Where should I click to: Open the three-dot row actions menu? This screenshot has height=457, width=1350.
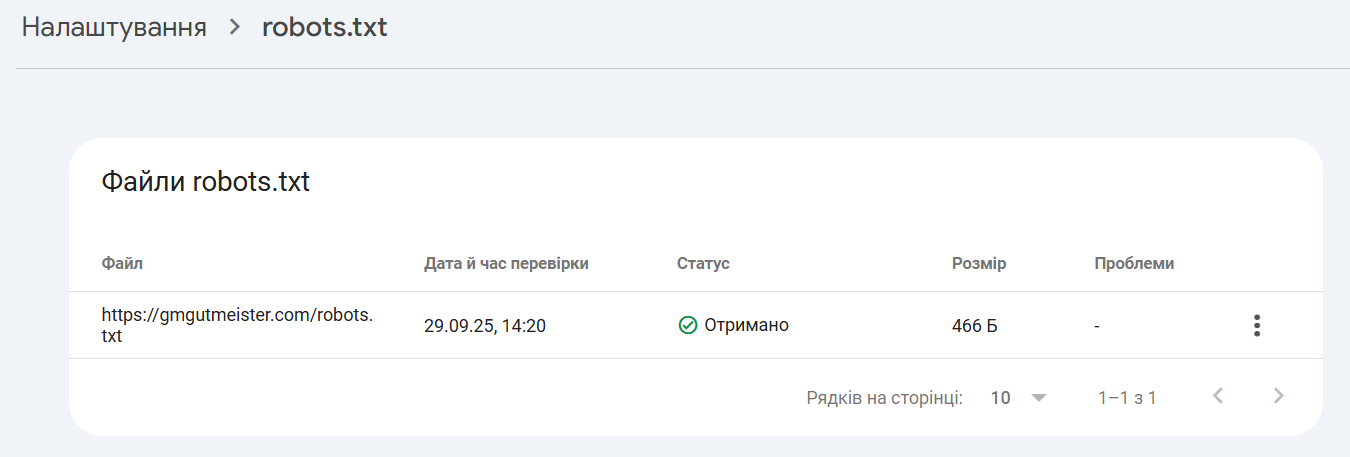(1257, 325)
